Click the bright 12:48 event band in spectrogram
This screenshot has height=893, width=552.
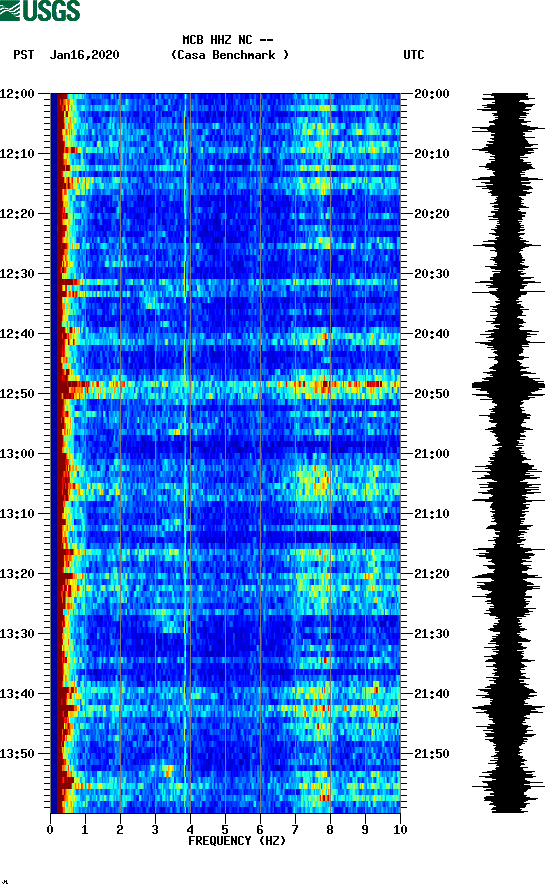tap(226, 386)
